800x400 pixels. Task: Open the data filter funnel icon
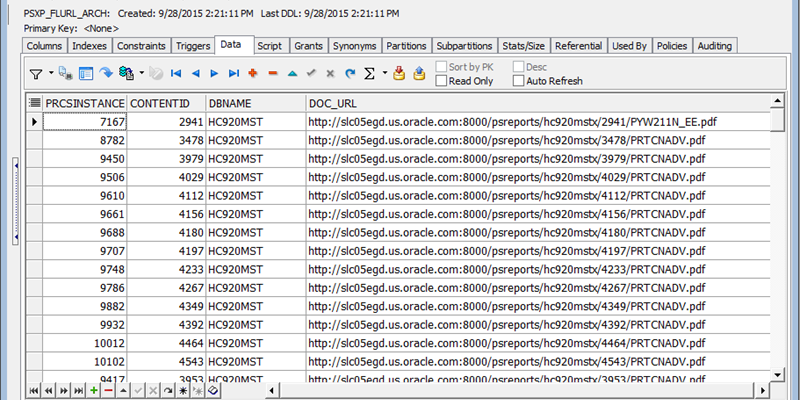point(36,74)
